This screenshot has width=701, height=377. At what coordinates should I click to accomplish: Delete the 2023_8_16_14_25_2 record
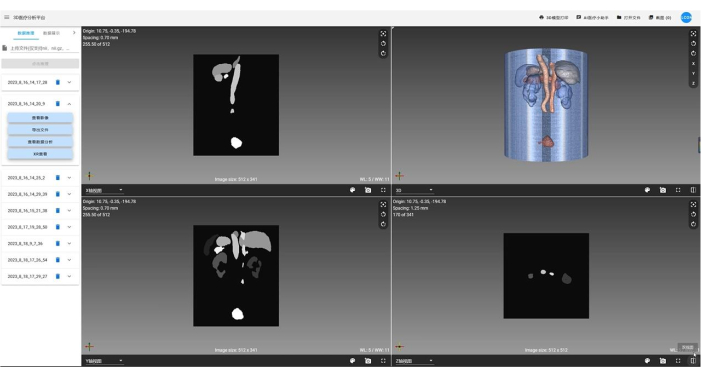coord(58,178)
